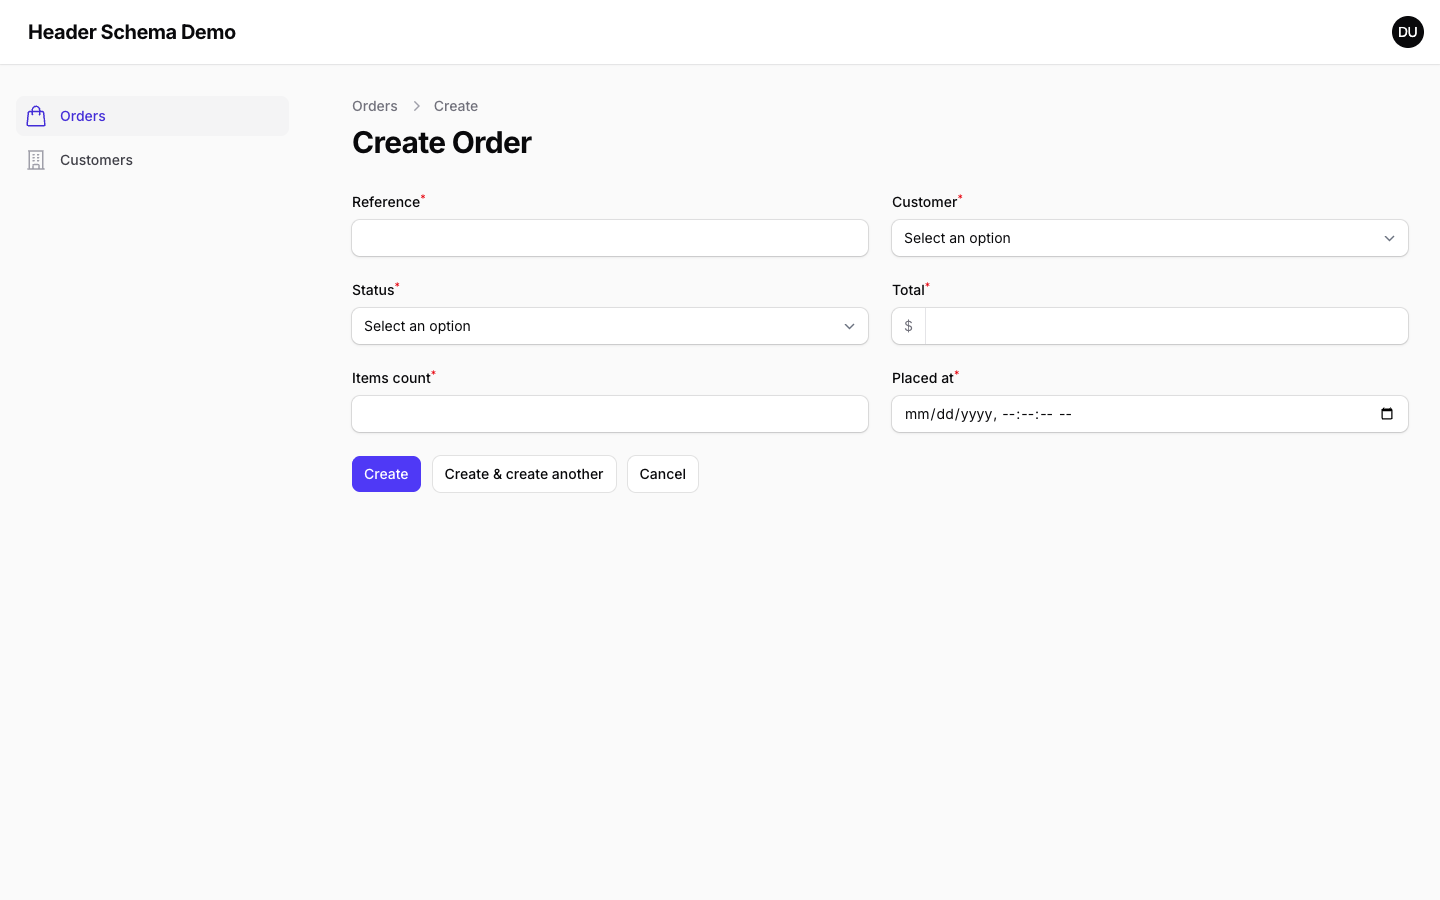This screenshot has width=1440, height=900.
Task: Open the DU user avatar menu
Action: 1407,32
